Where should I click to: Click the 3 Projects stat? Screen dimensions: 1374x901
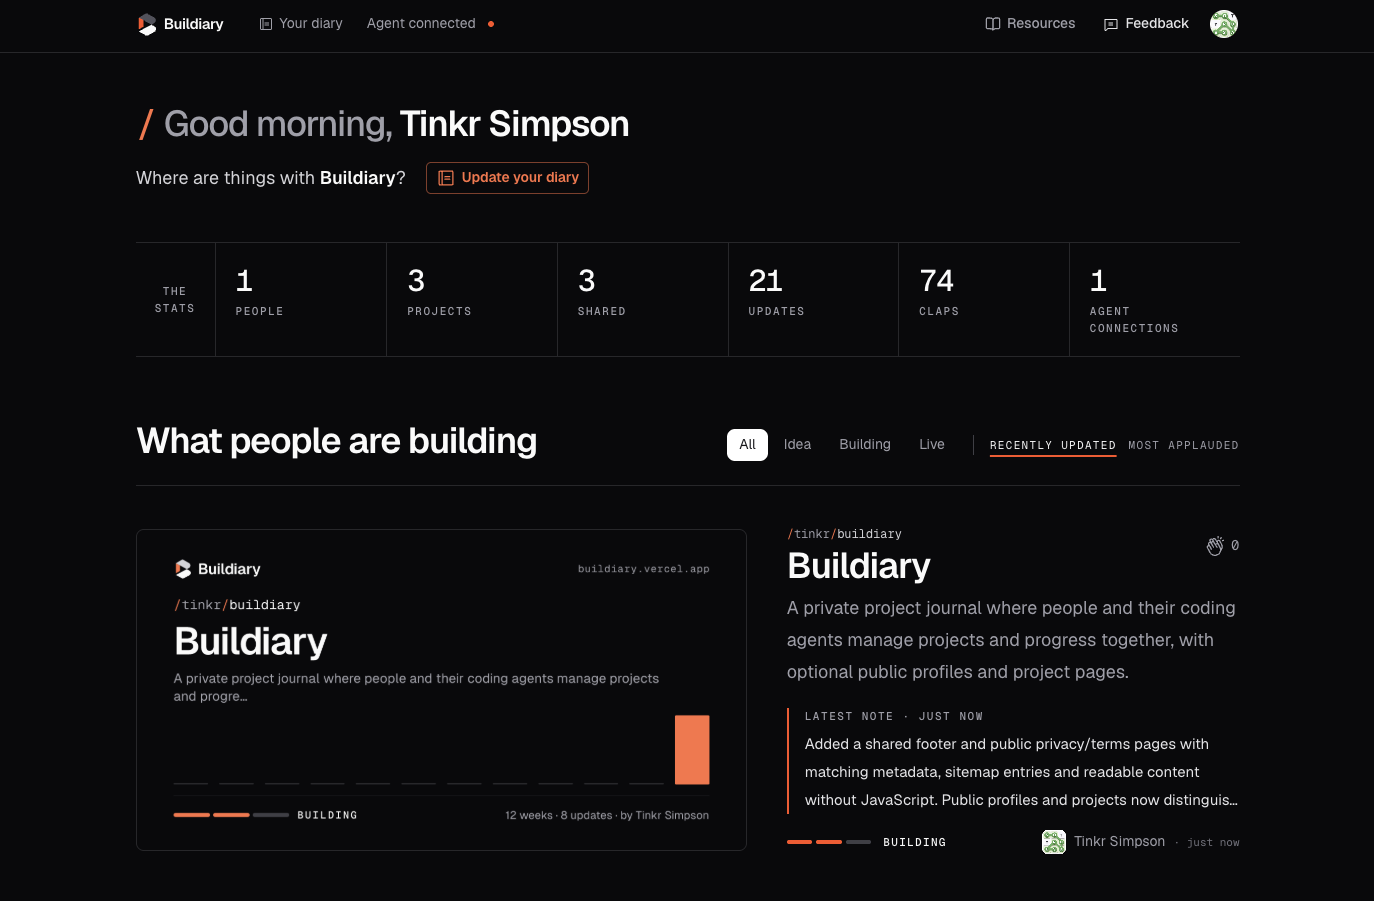pos(472,299)
